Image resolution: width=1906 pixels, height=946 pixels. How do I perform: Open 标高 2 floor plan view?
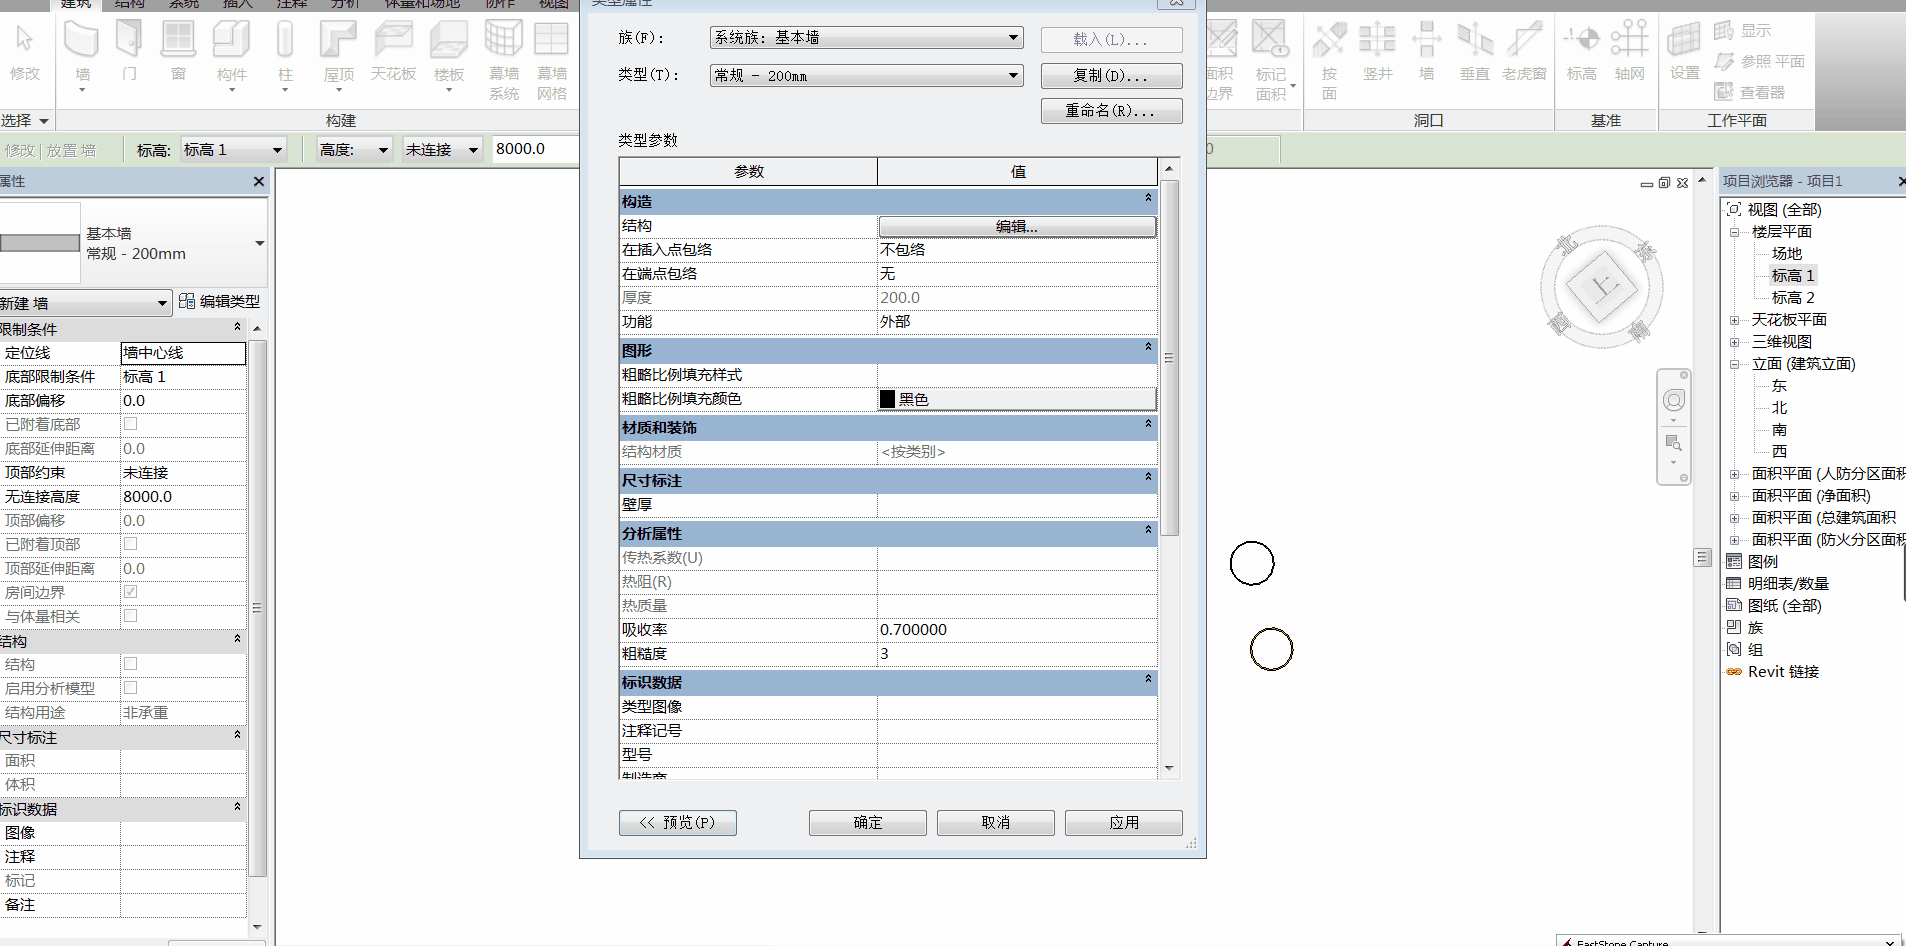point(1792,298)
